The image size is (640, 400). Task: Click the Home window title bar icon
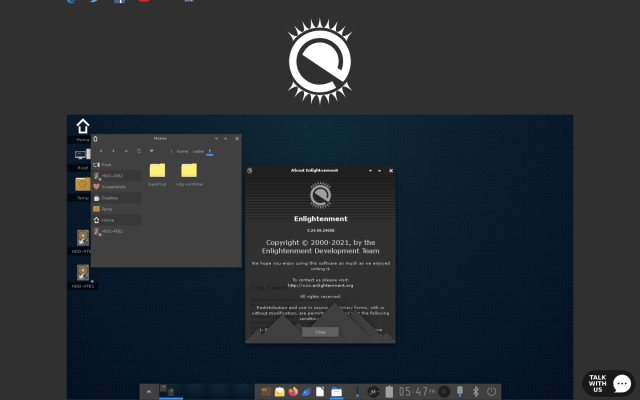coord(96,139)
